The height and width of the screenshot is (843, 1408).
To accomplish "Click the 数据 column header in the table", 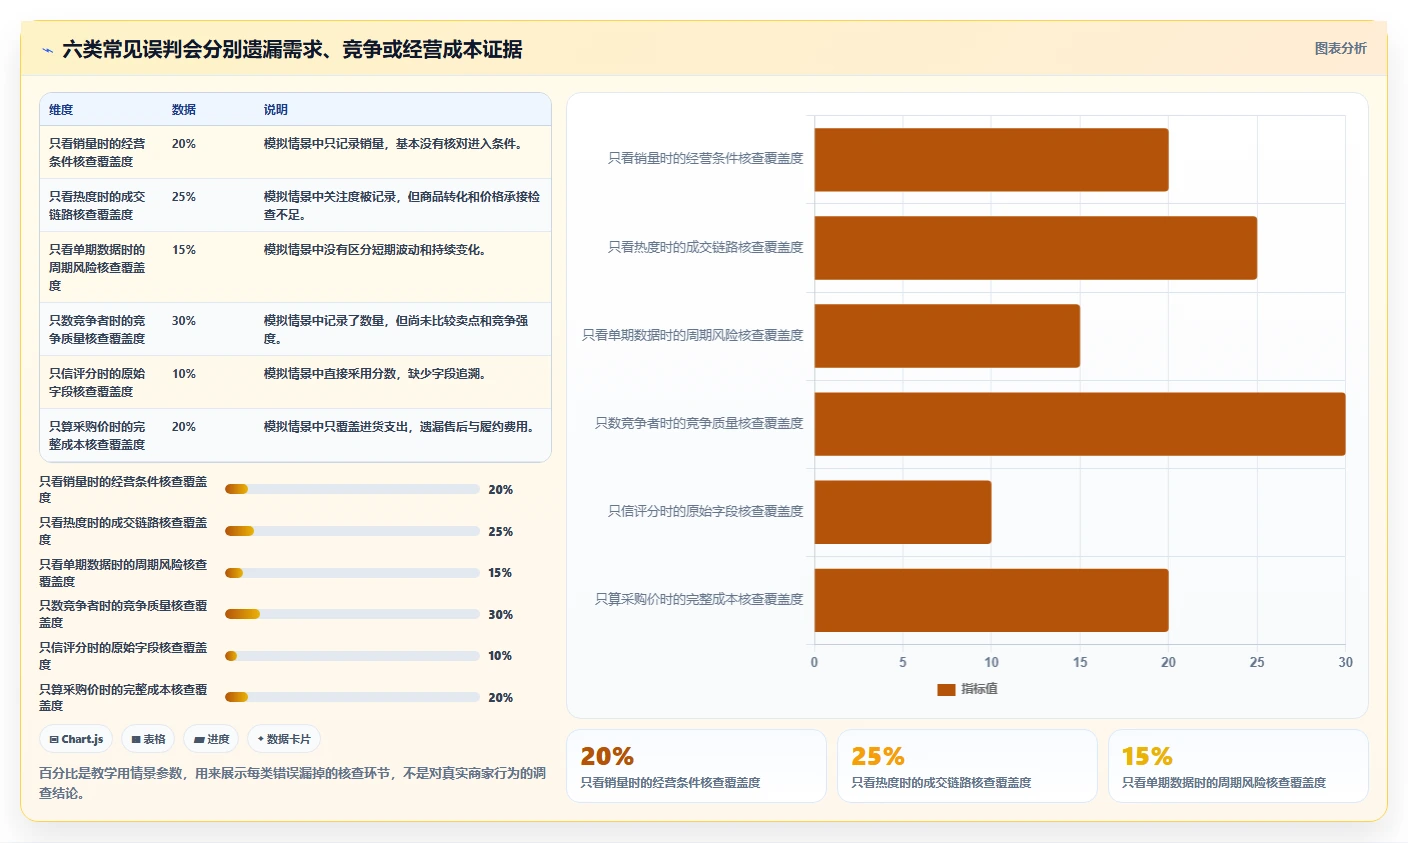I will coord(183,109).
